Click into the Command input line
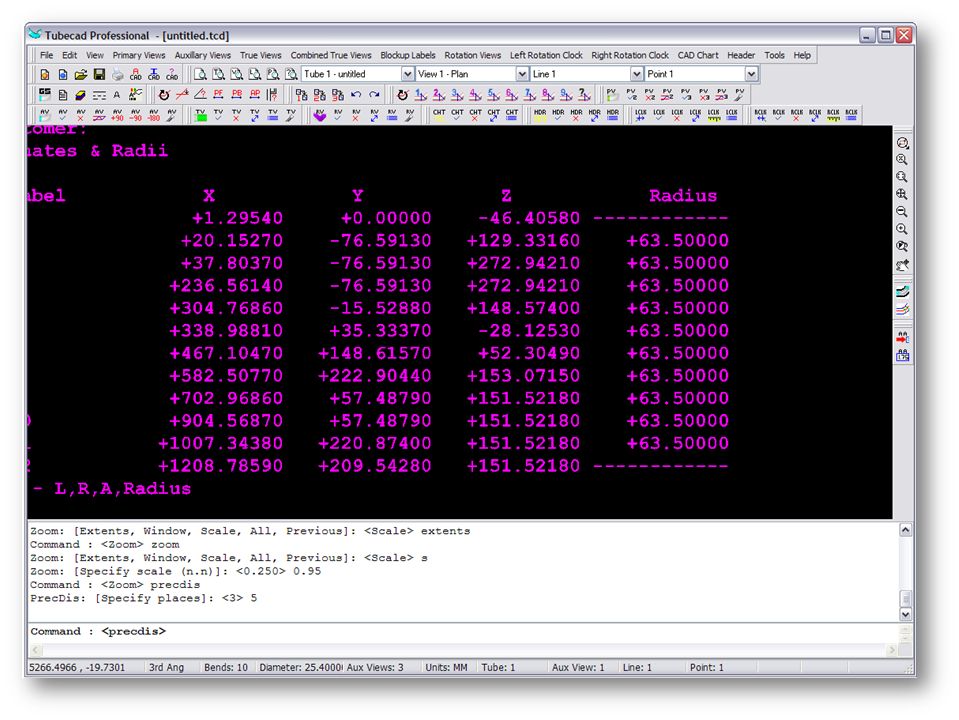 pos(500,632)
